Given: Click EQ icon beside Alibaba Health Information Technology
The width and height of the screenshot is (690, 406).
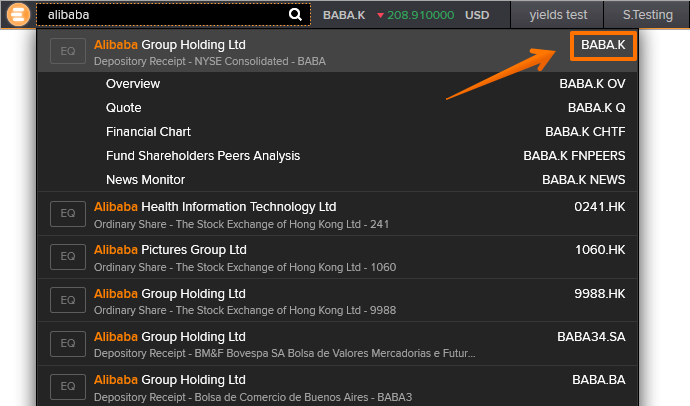Looking at the screenshot, I should coord(68,214).
